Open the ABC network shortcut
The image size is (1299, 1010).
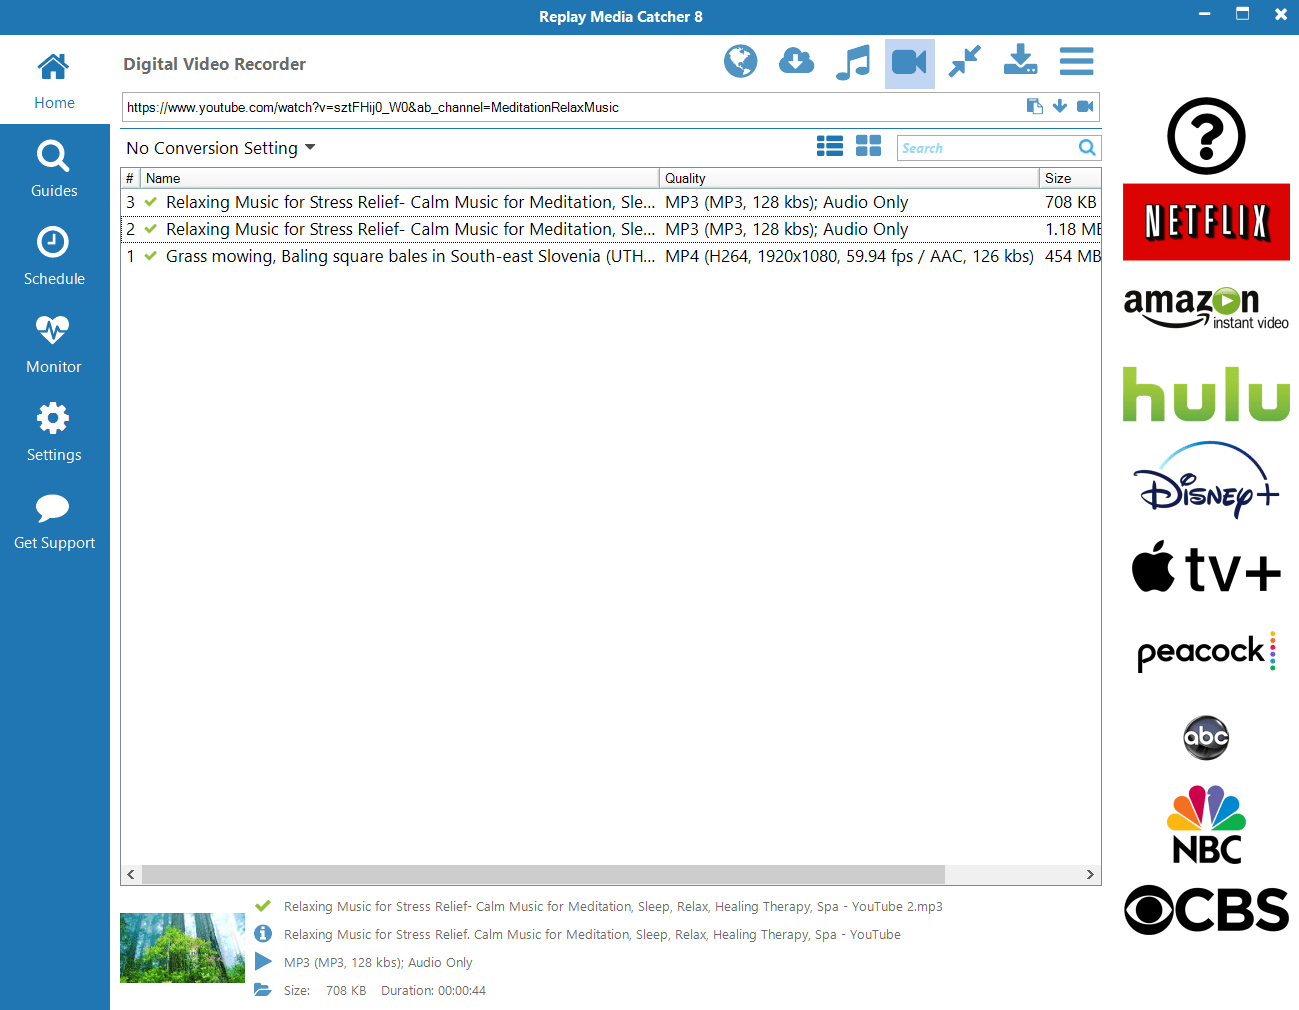pos(1206,738)
